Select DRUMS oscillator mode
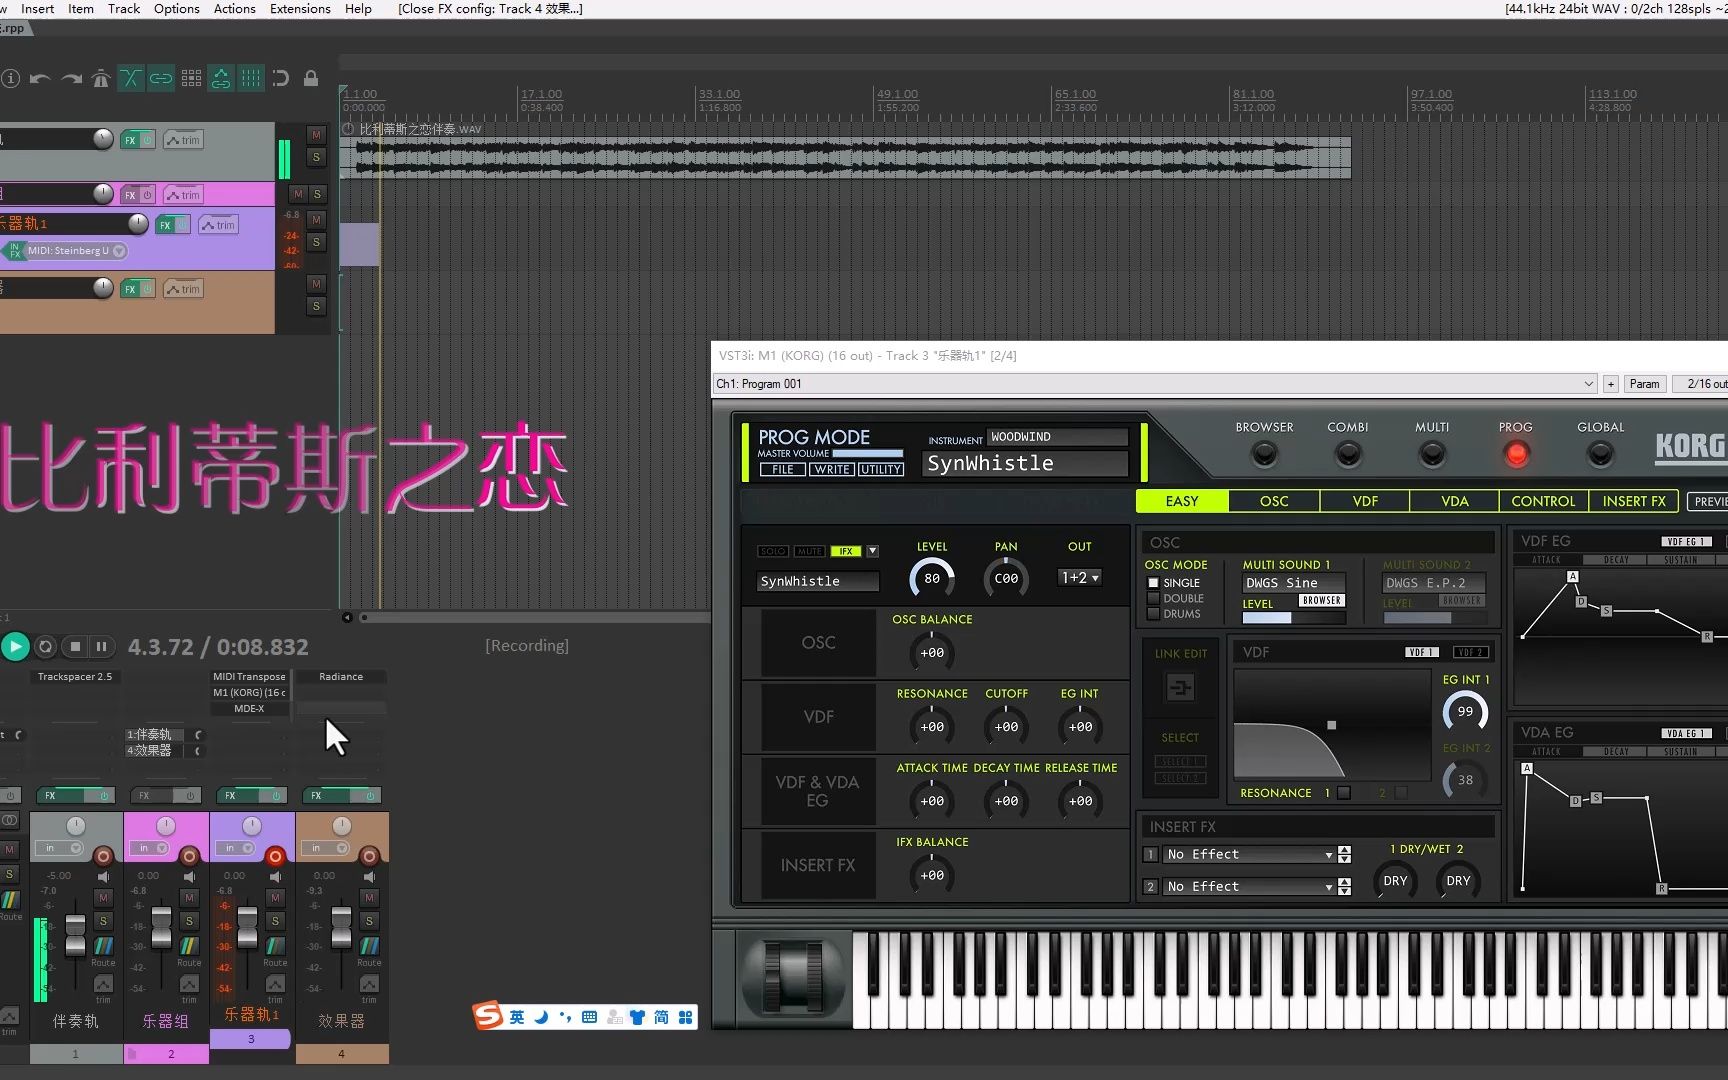The width and height of the screenshot is (1728, 1080). click(1153, 614)
